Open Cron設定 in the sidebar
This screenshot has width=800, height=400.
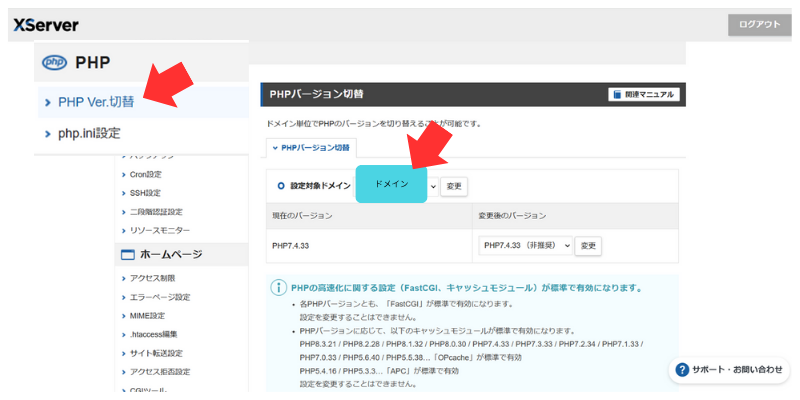(x=145, y=174)
